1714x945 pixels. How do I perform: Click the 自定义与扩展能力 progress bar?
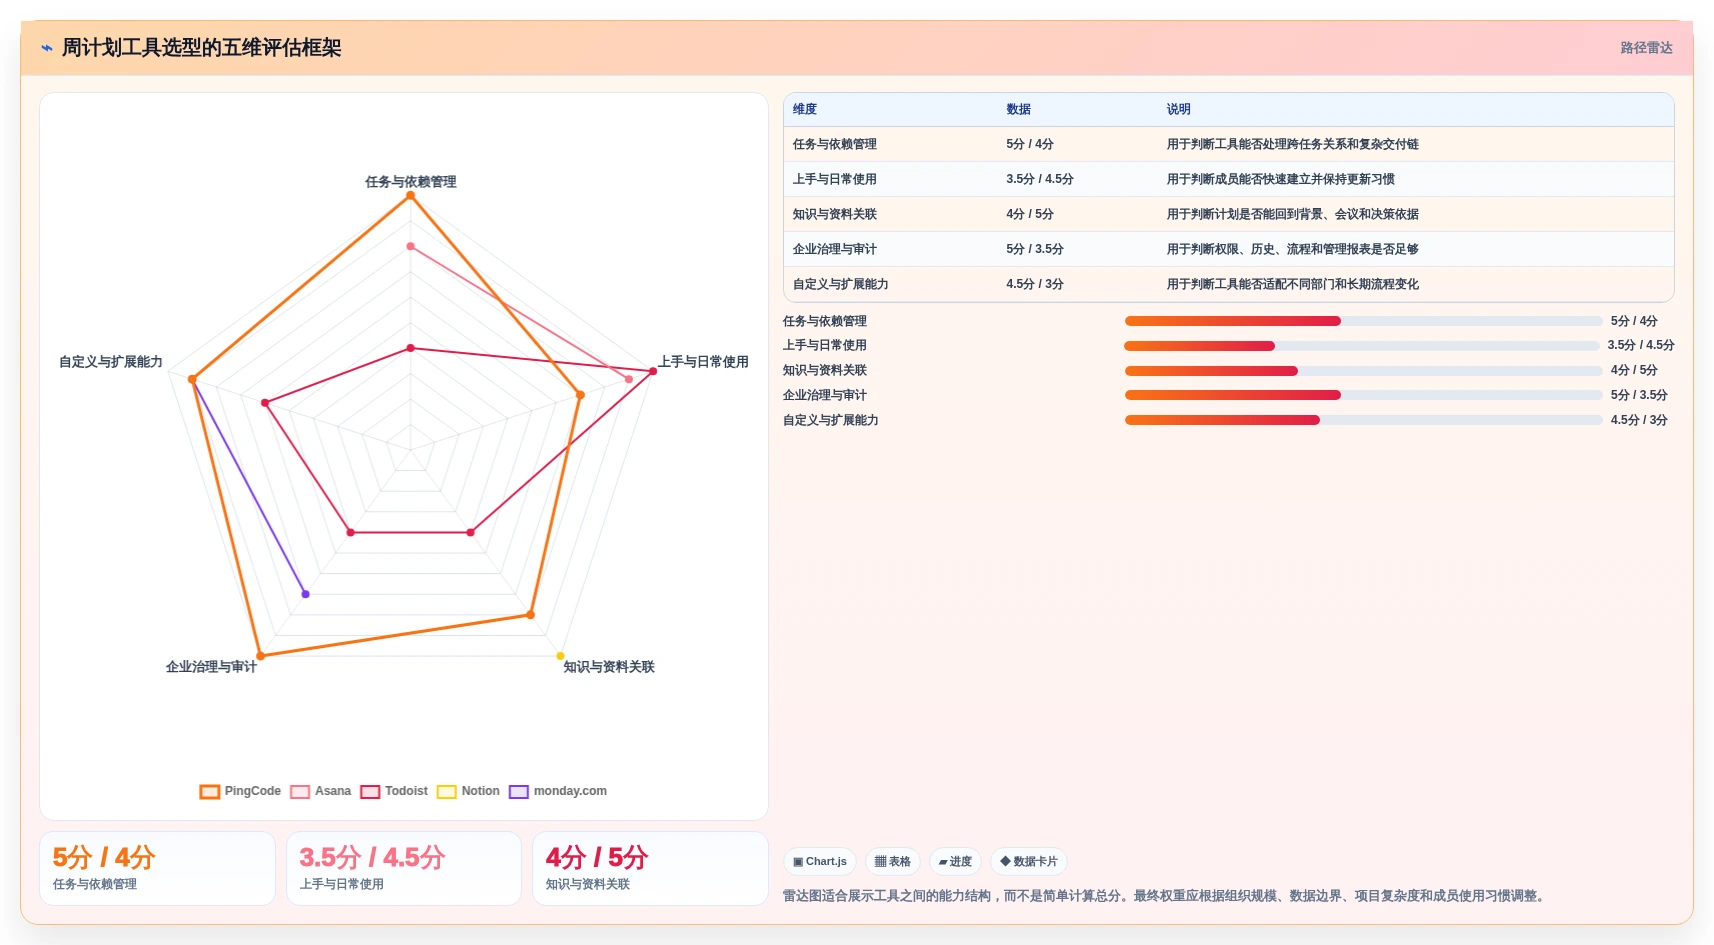pyautogui.click(x=1364, y=420)
